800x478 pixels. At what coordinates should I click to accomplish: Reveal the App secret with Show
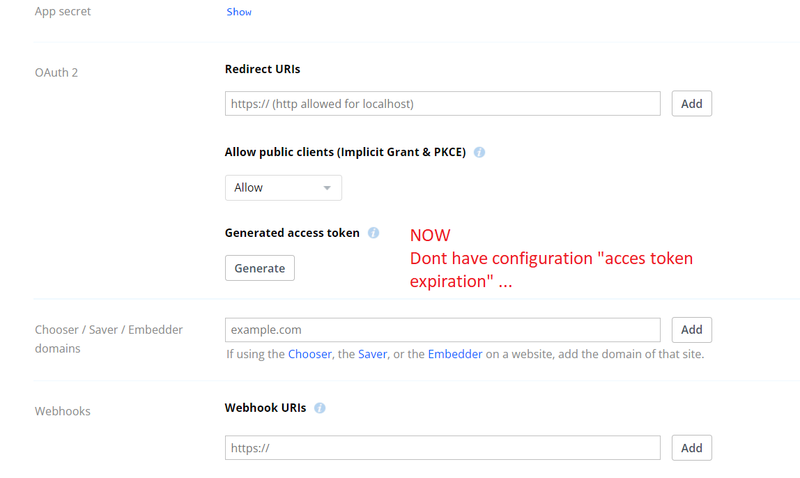coord(239,12)
